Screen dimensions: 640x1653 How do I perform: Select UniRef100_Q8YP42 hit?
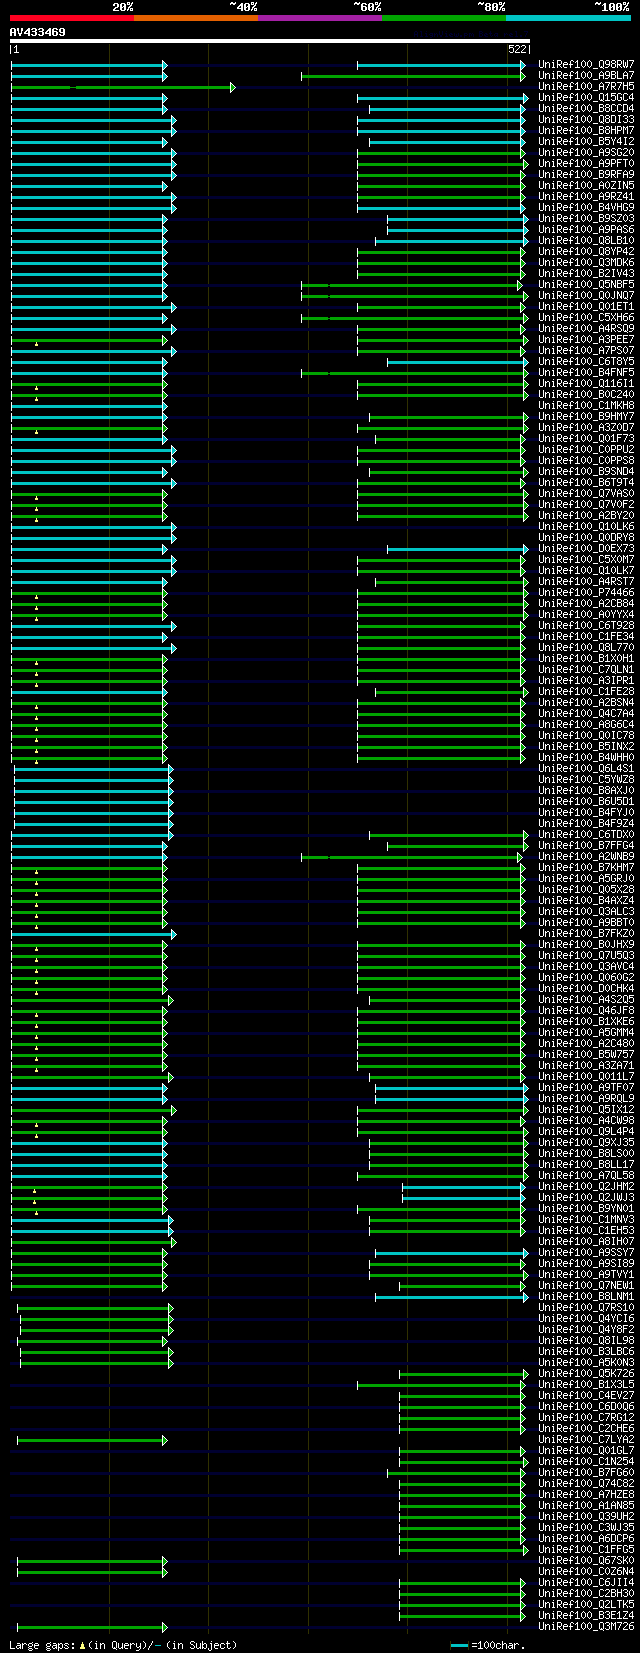point(586,251)
